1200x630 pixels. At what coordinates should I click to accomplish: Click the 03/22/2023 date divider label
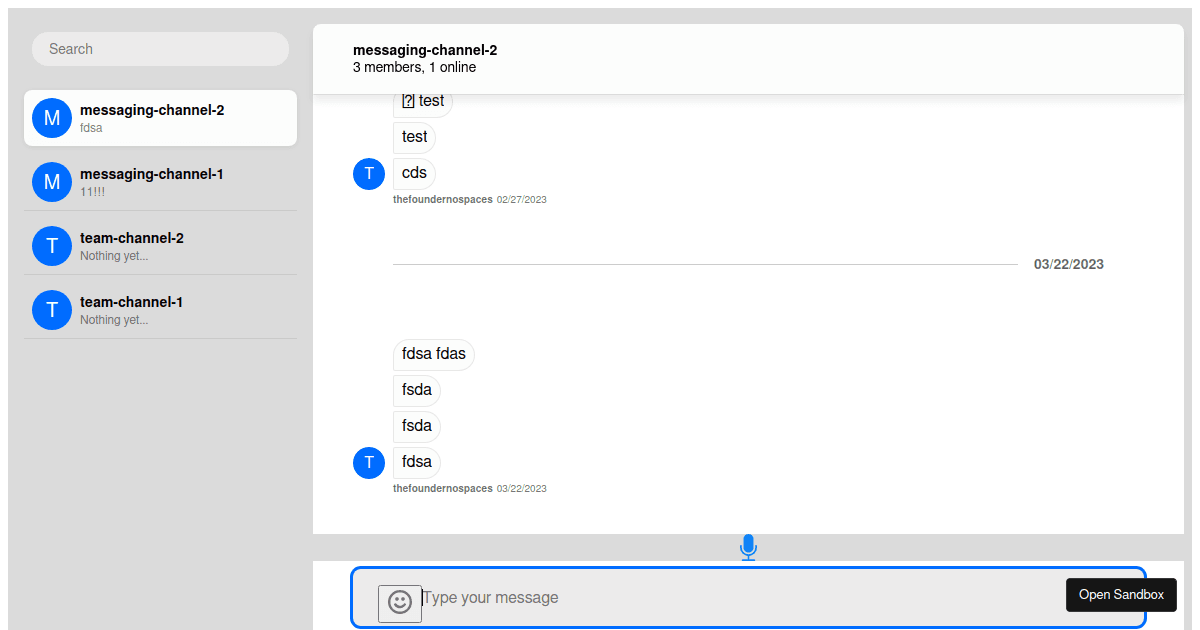coord(1068,264)
